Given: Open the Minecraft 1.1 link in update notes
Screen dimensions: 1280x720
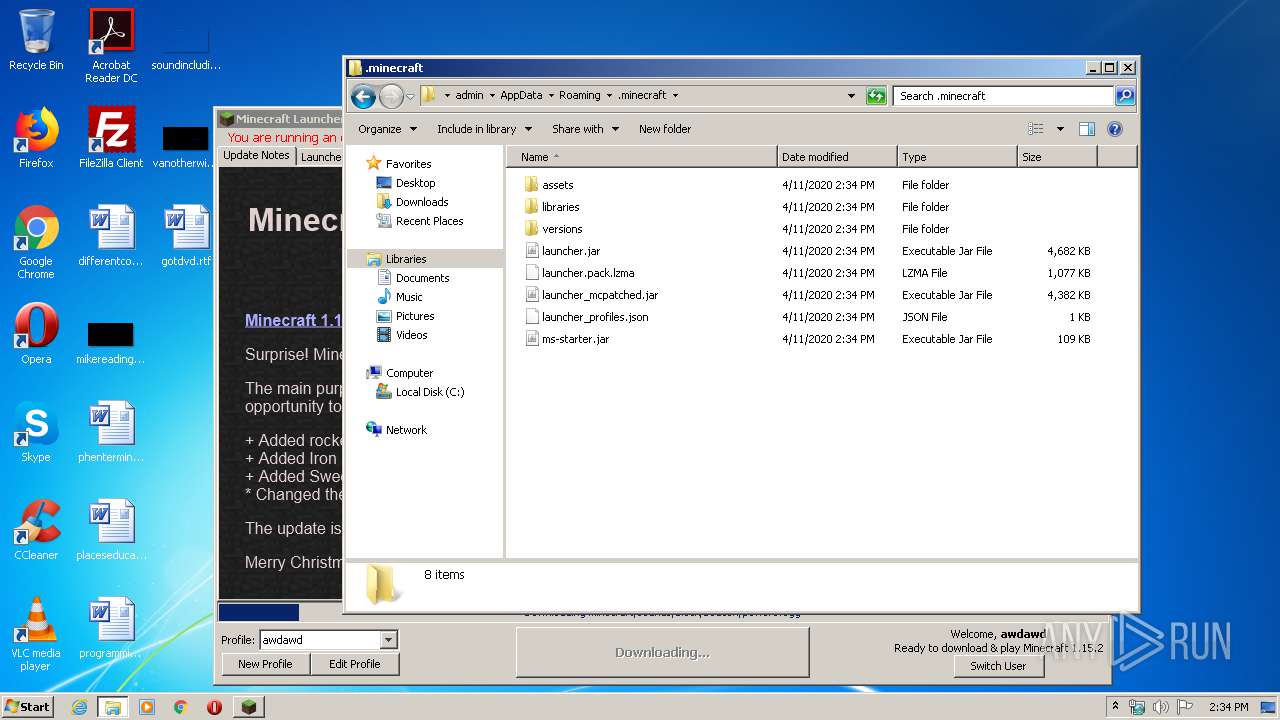Looking at the screenshot, I should click(x=293, y=321).
